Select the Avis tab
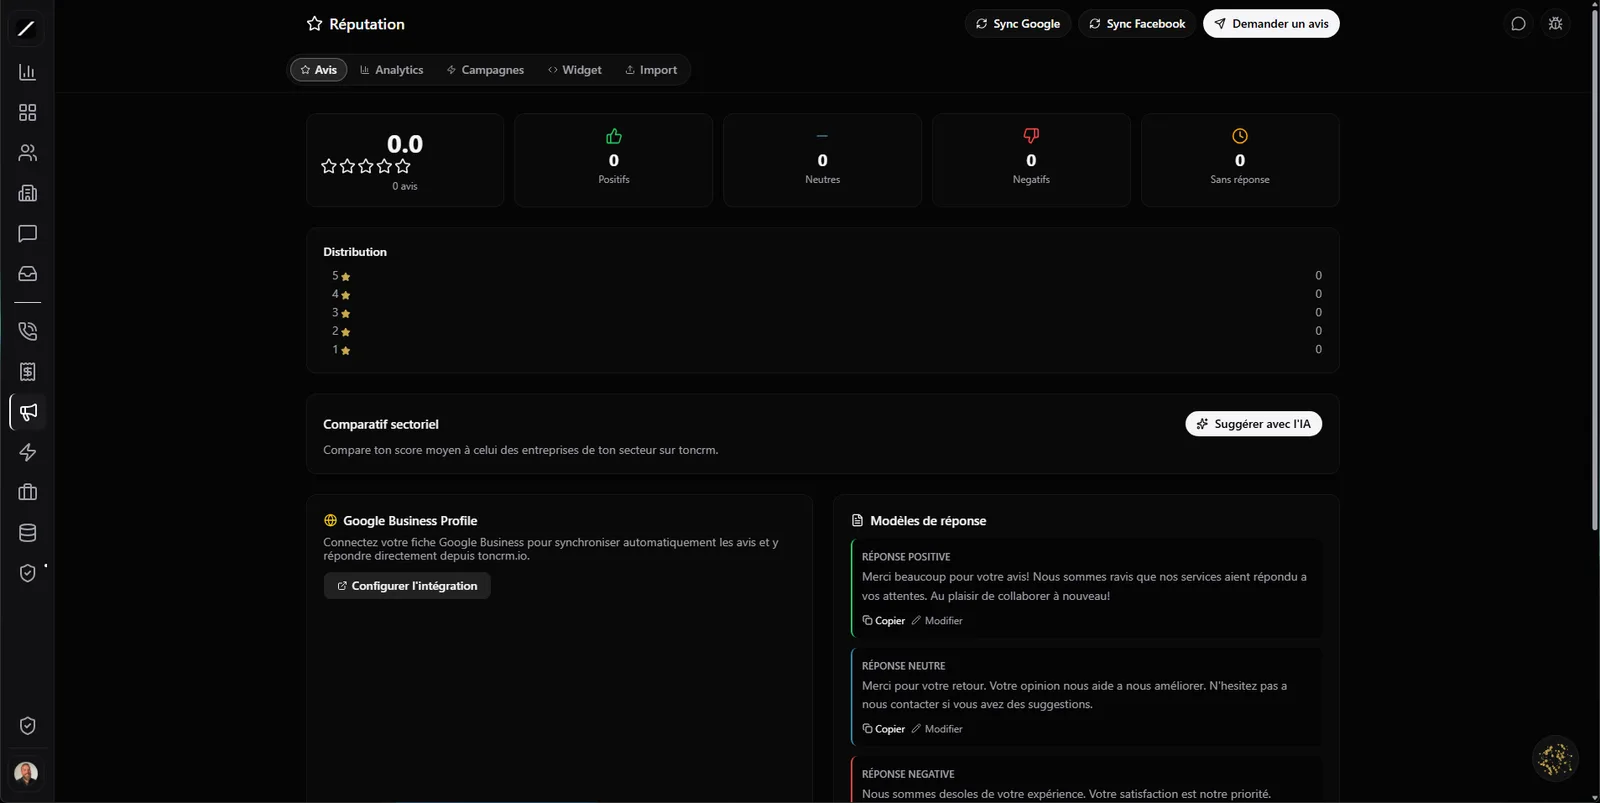The image size is (1600, 803). click(319, 70)
